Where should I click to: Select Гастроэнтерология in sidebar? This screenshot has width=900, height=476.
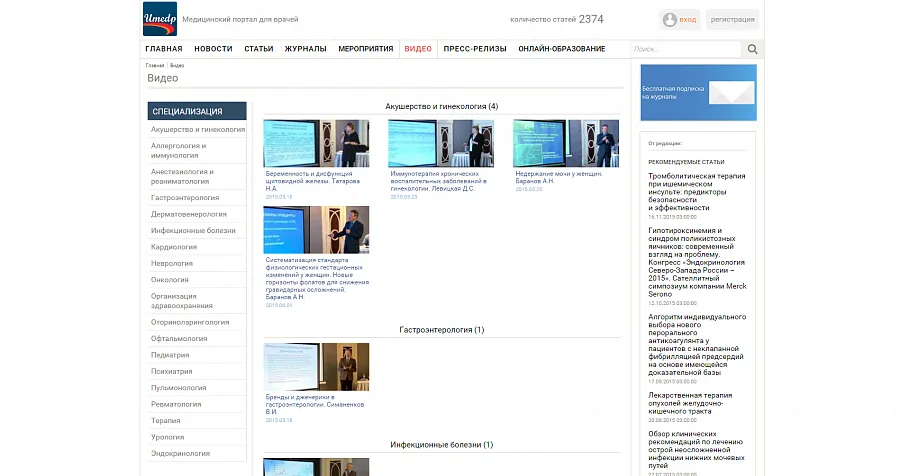(x=185, y=198)
